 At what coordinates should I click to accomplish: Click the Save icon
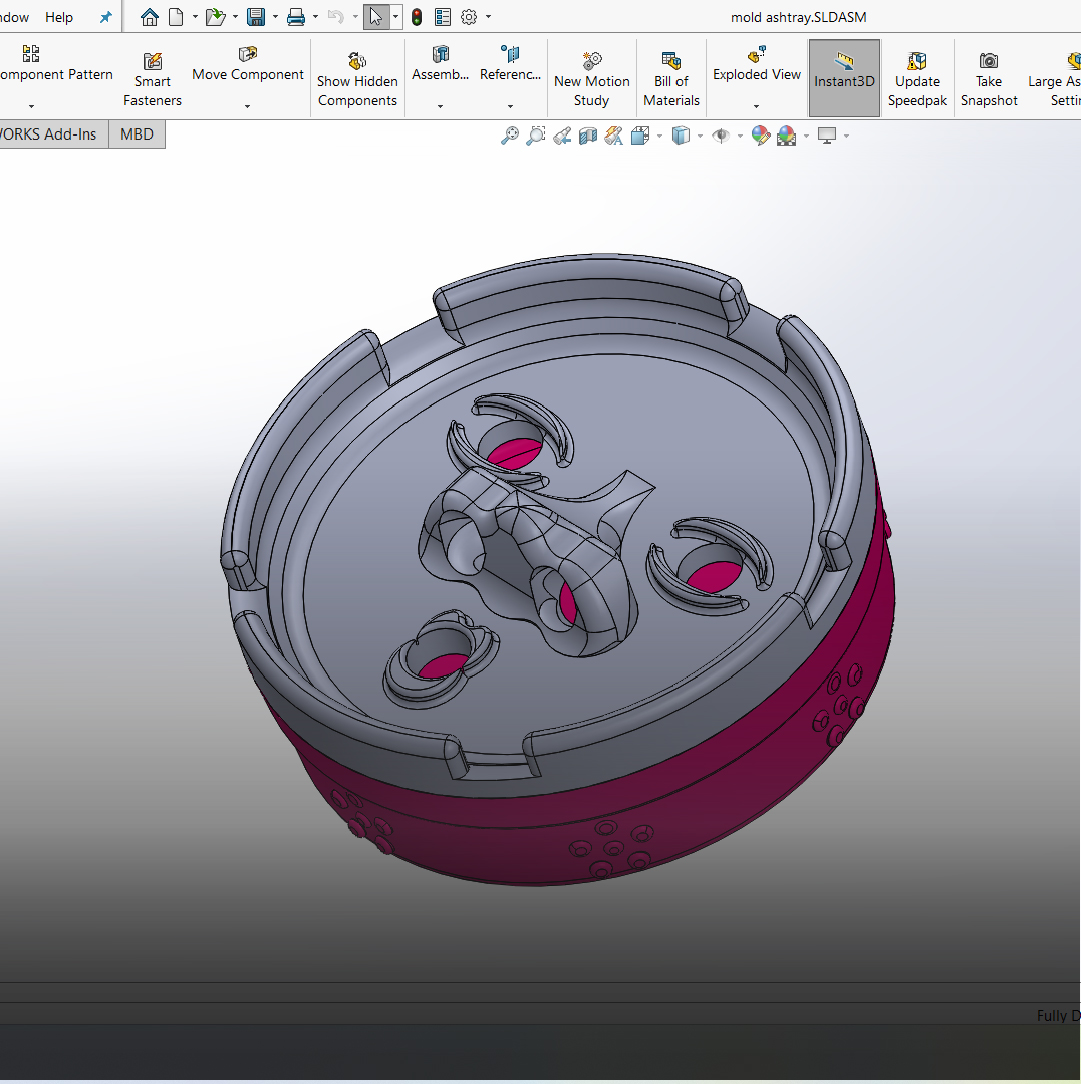click(256, 17)
